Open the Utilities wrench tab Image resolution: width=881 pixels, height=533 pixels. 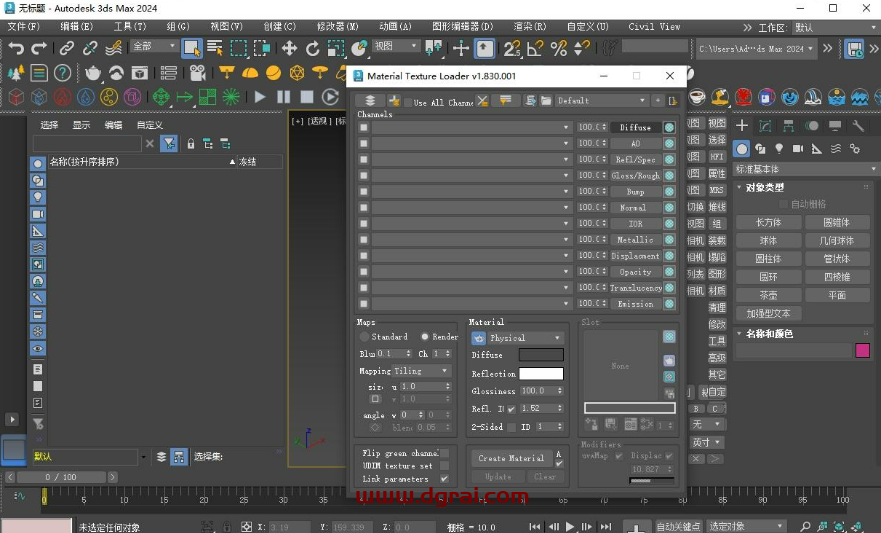(x=858, y=125)
